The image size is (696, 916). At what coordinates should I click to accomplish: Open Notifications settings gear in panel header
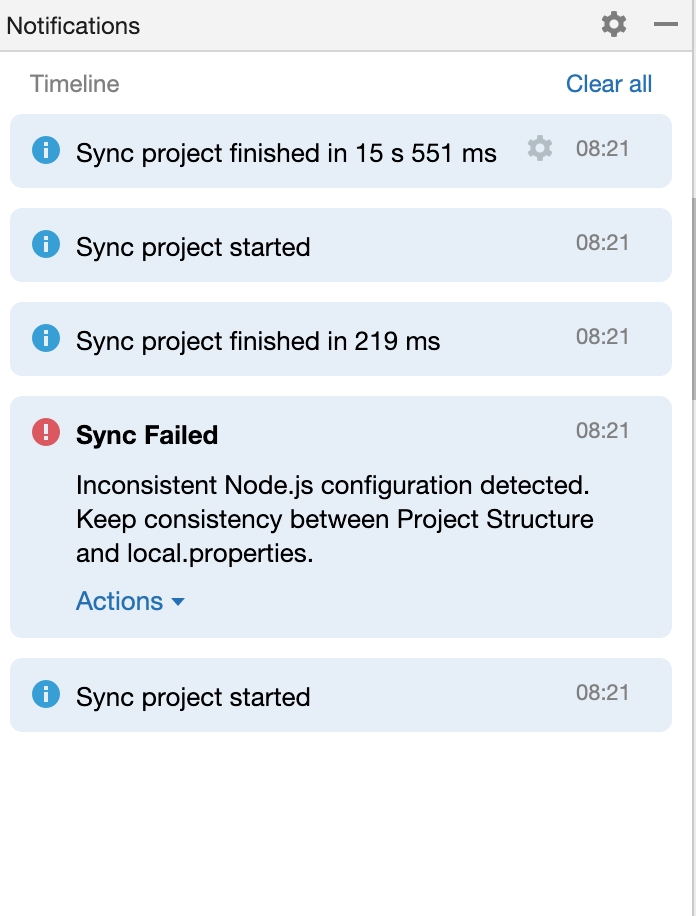point(613,24)
